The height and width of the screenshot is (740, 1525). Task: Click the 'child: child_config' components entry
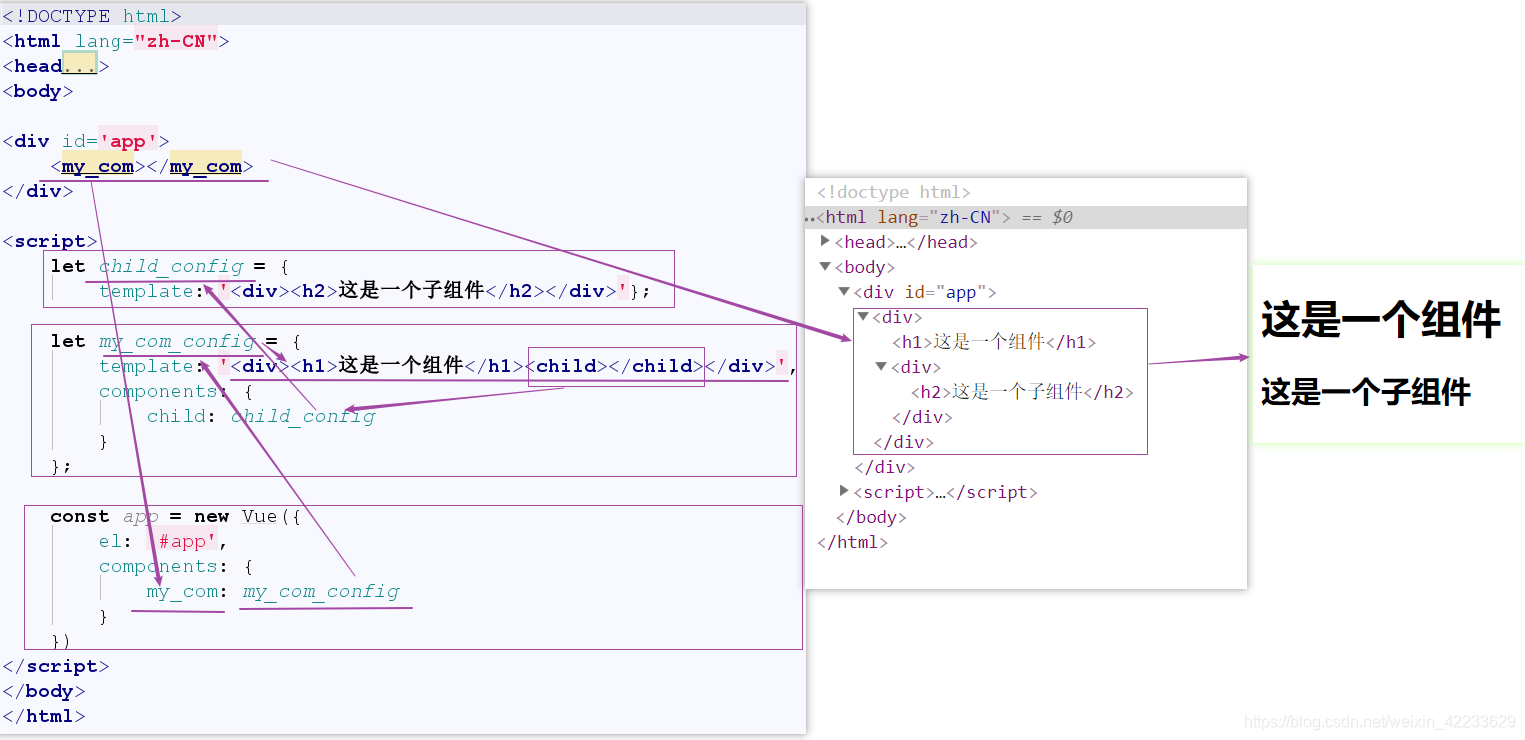261,416
